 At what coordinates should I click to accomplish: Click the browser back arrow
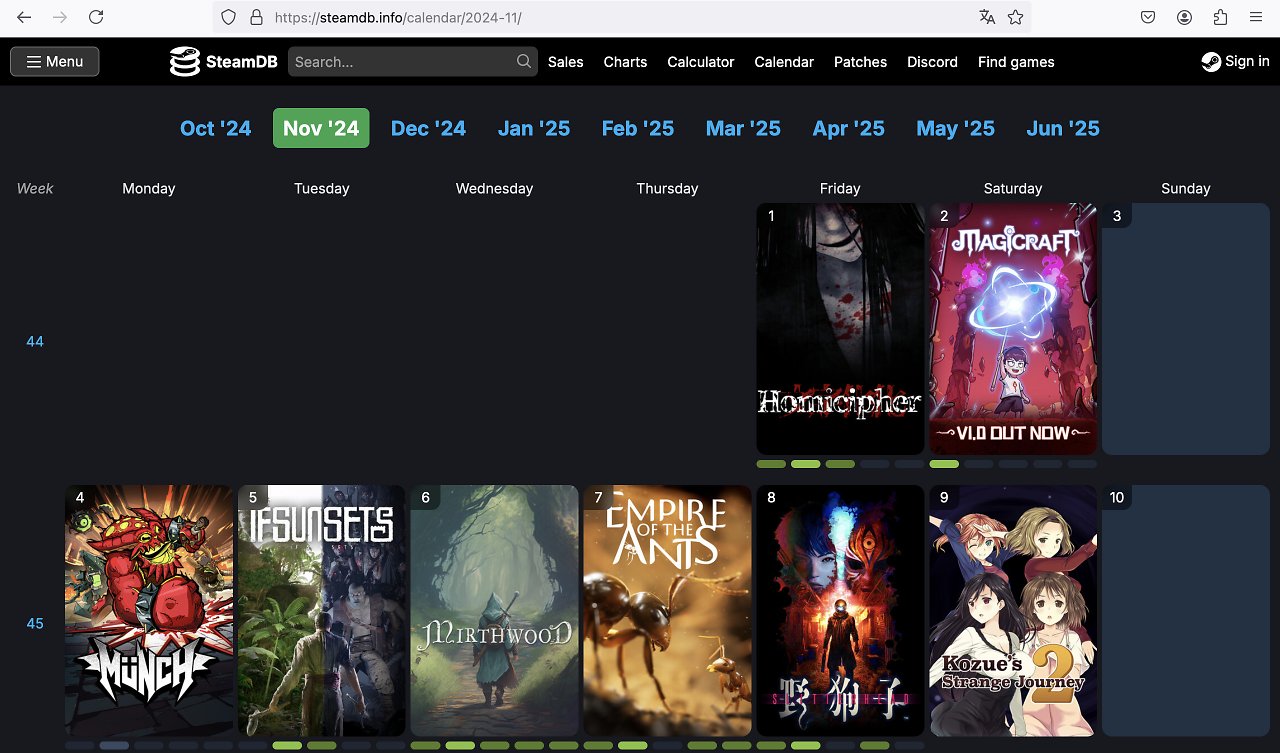pyautogui.click(x=24, y=17)
